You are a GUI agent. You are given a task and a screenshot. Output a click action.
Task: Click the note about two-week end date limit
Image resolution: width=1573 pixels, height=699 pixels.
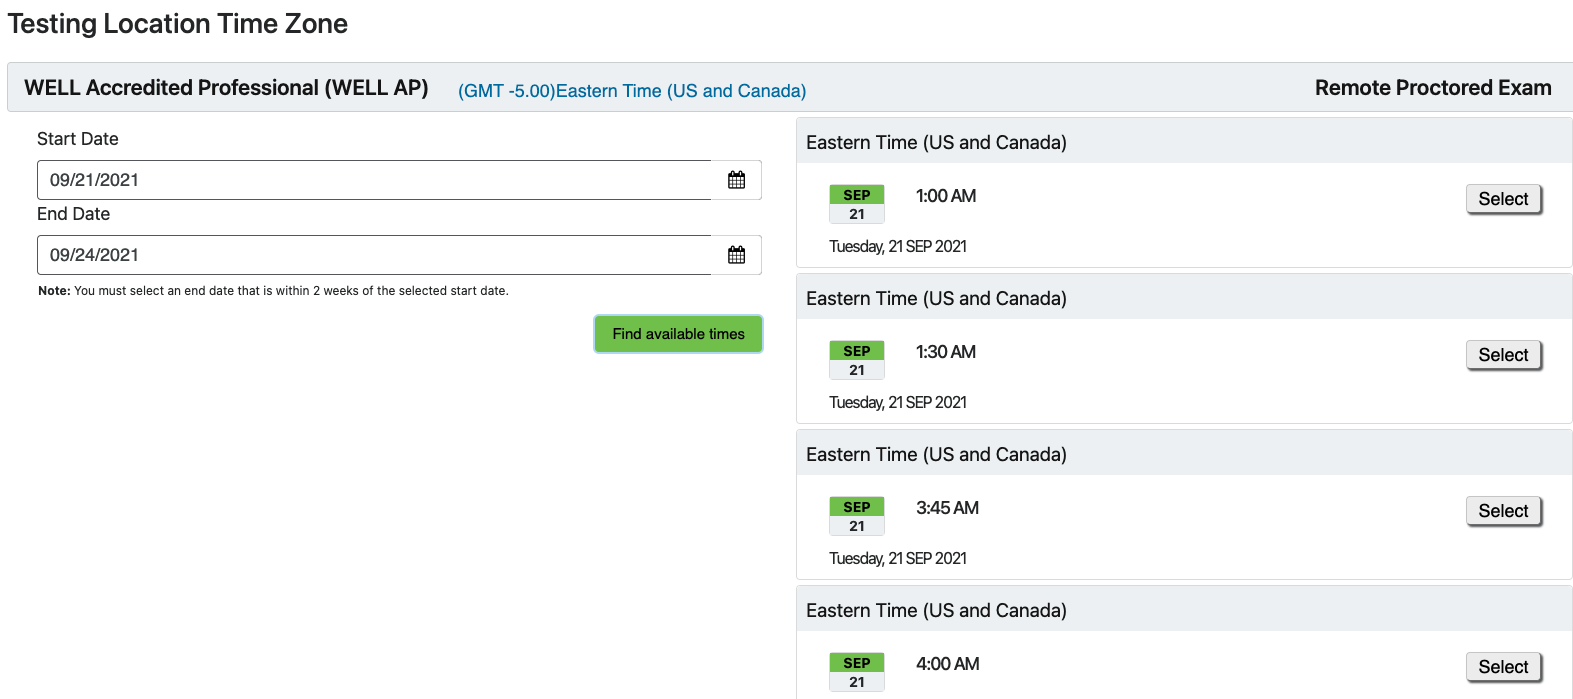pos(273,291)
